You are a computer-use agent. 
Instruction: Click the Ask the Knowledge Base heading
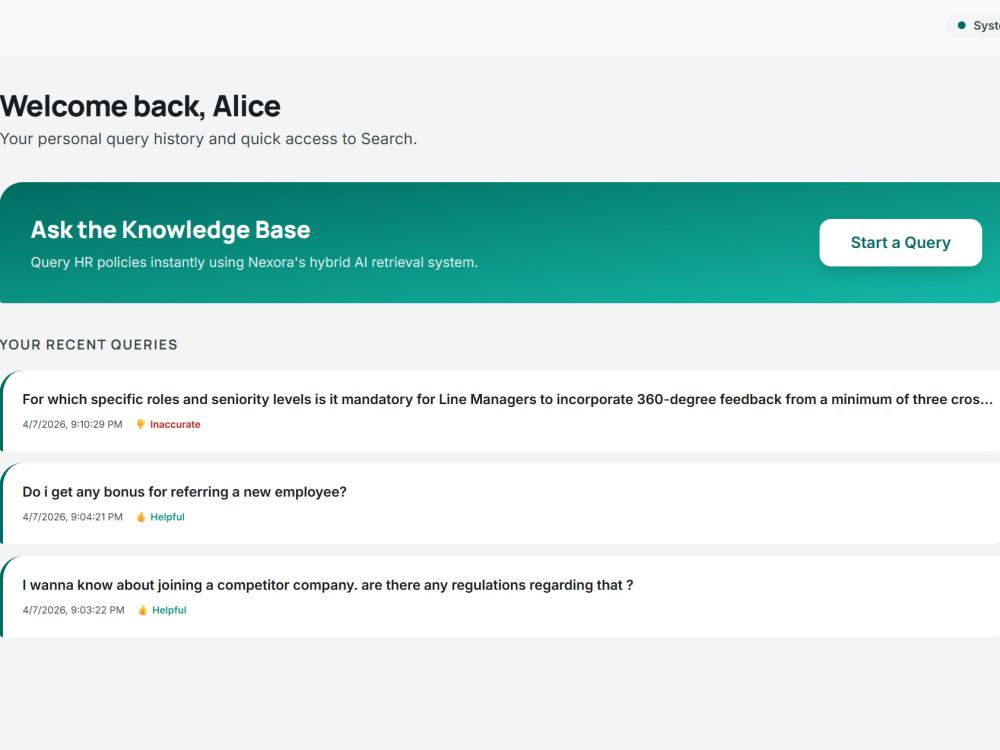tap(170, 230)
